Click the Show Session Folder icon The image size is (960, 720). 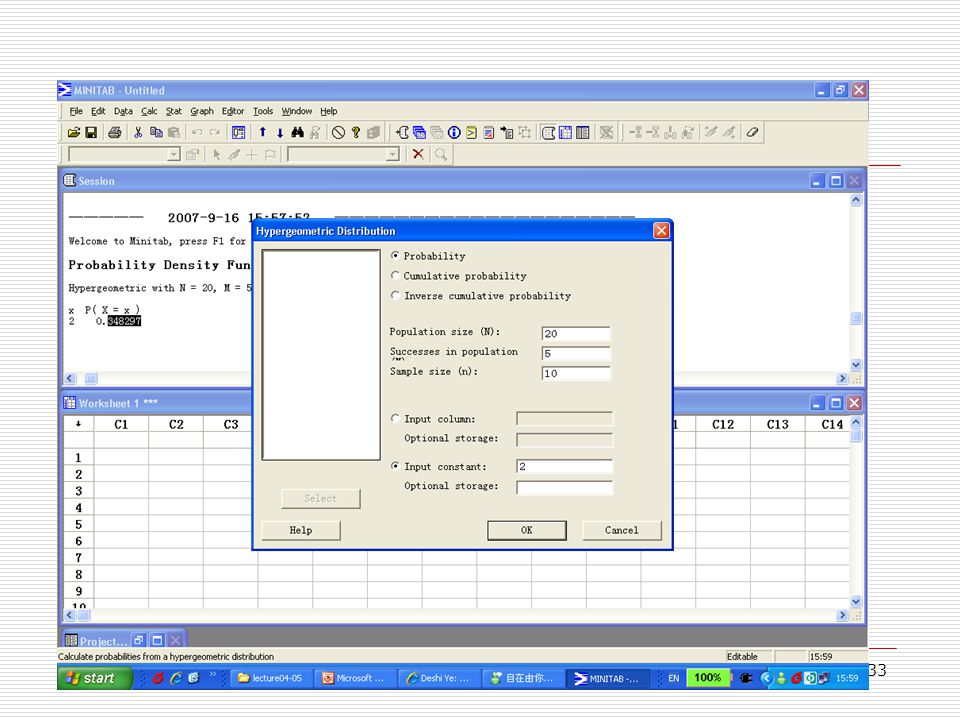402,132
